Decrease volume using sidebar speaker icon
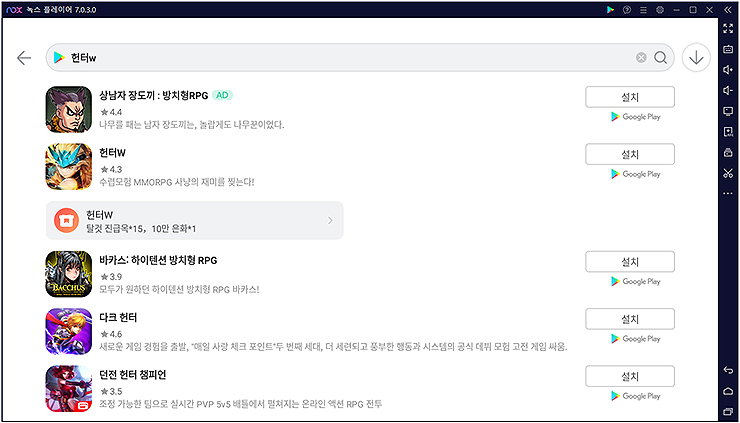The height and width of the screenshot is (423, 740). pos(728,90)
